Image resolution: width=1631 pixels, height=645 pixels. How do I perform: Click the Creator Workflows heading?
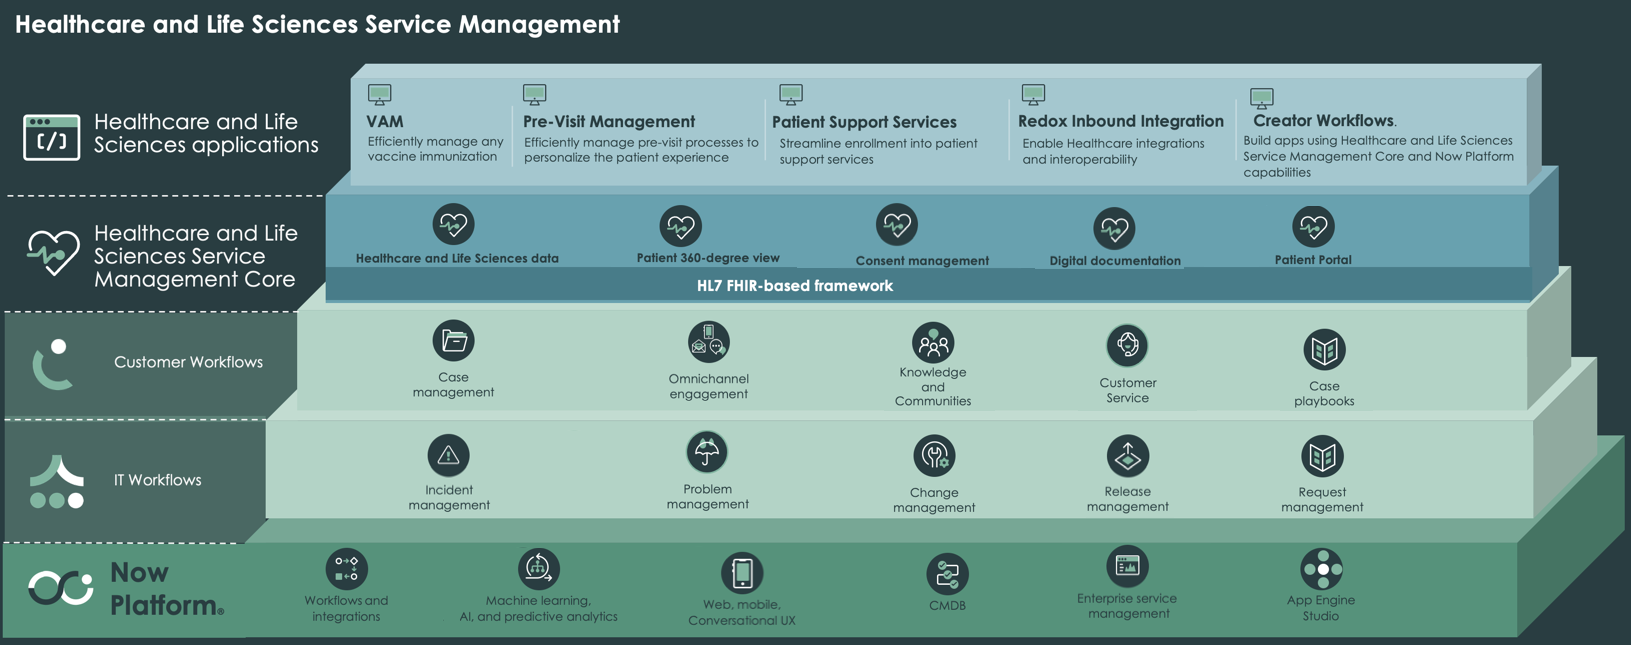[1323, 120]
